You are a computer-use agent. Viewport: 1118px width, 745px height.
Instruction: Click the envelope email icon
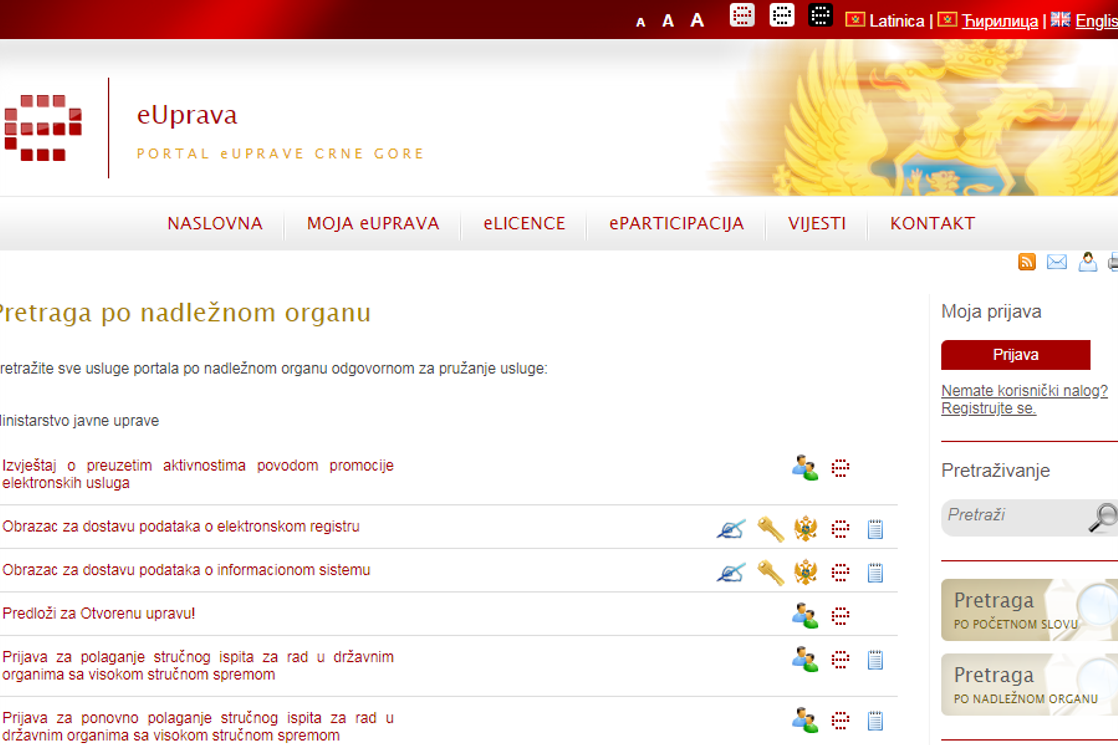coord(1056,262)
